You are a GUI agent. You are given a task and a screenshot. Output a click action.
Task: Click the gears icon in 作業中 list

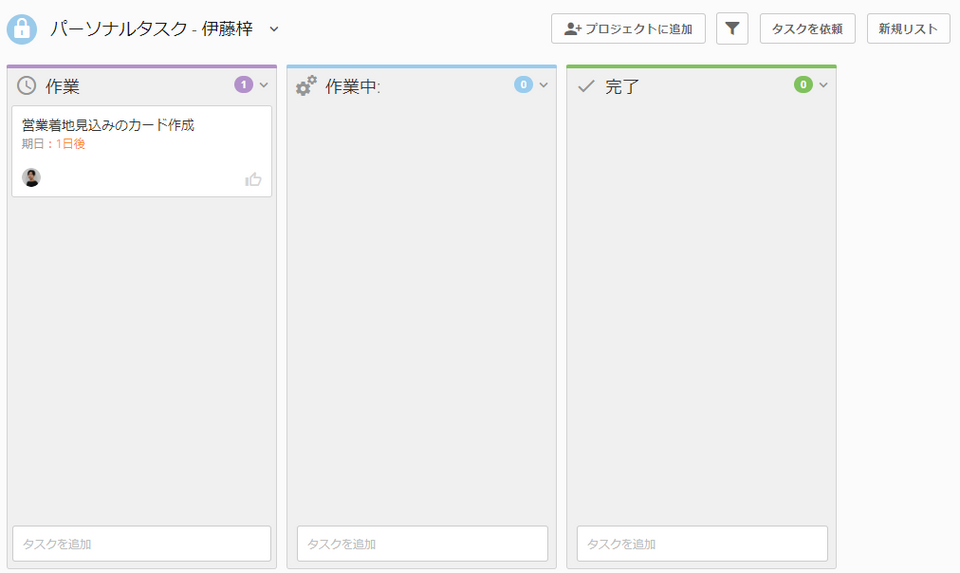pos(306,86)
